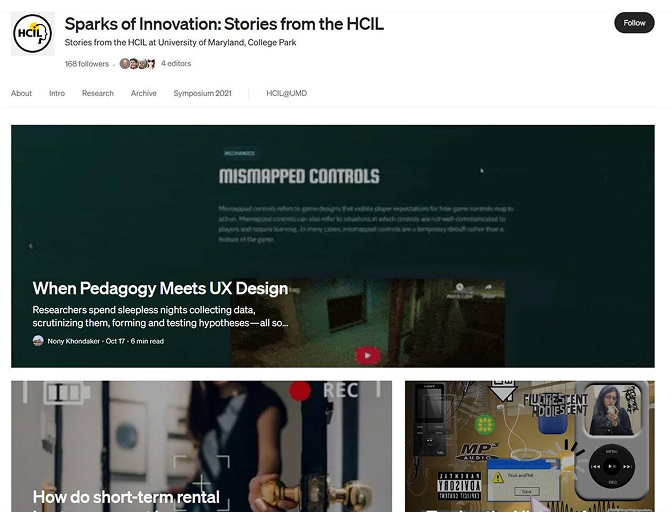Click the left chevron on featured image

[x=31, y=246]
